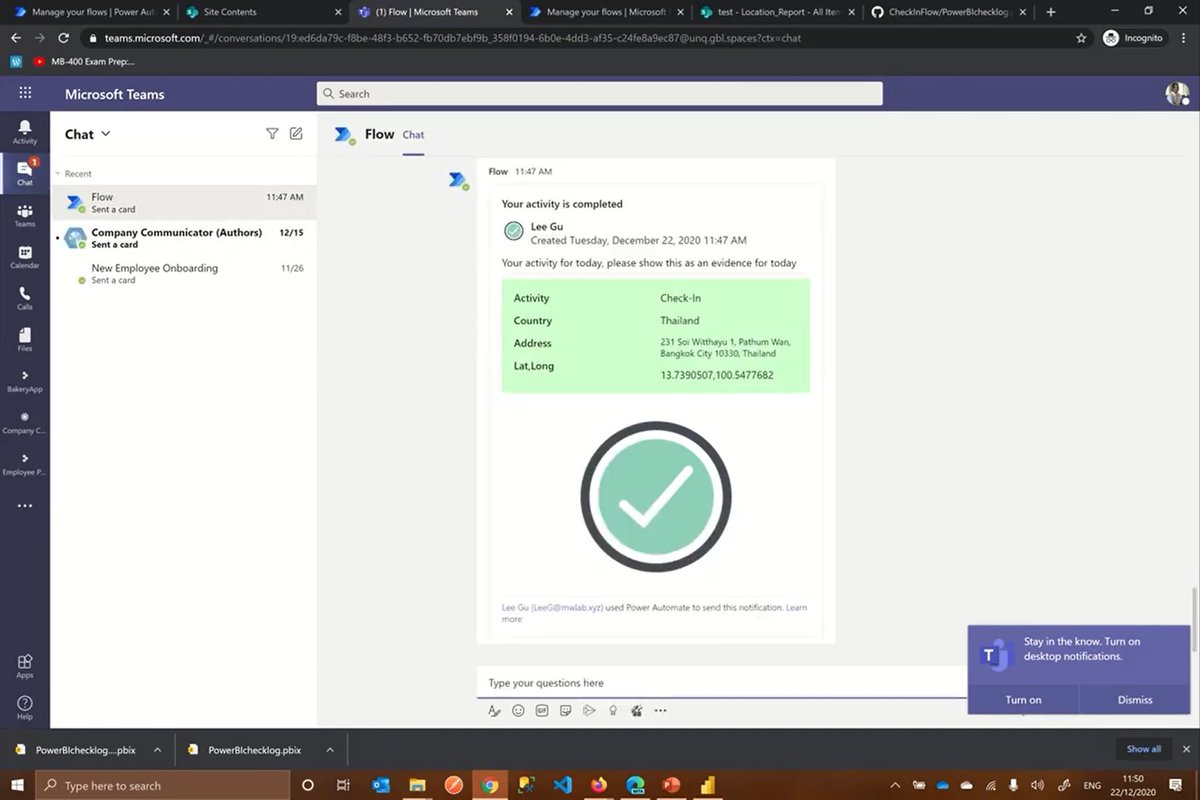Open BakeryApp in Teams sidebar

coord(25,380)
